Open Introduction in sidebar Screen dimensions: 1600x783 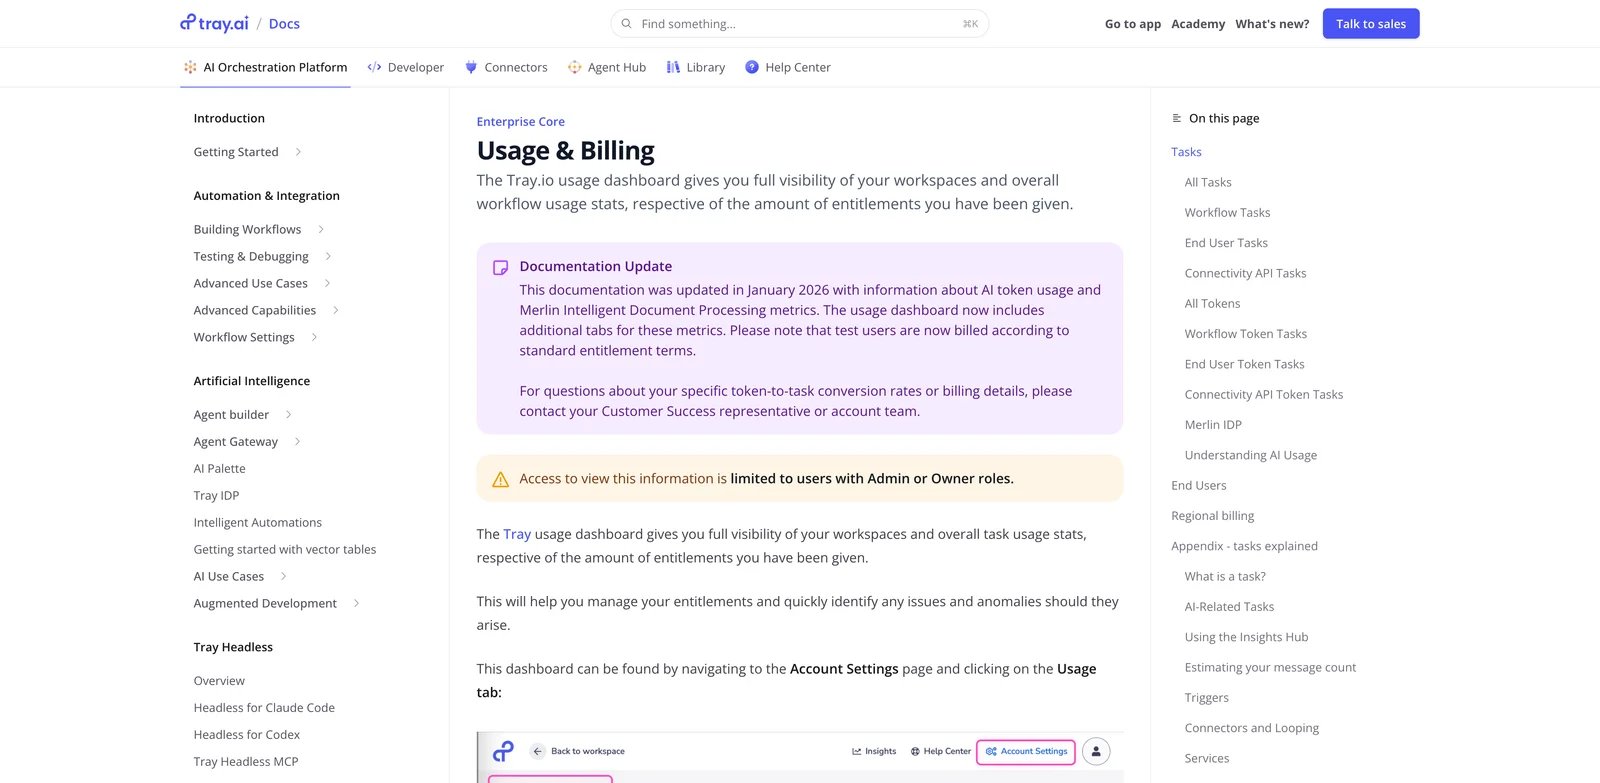[x=229, y=118]
